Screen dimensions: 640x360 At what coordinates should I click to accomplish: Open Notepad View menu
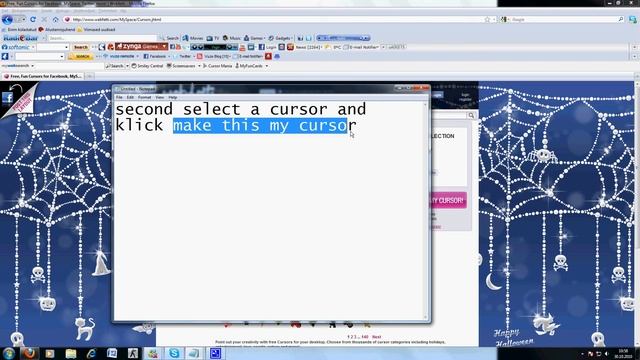point(160,97)
